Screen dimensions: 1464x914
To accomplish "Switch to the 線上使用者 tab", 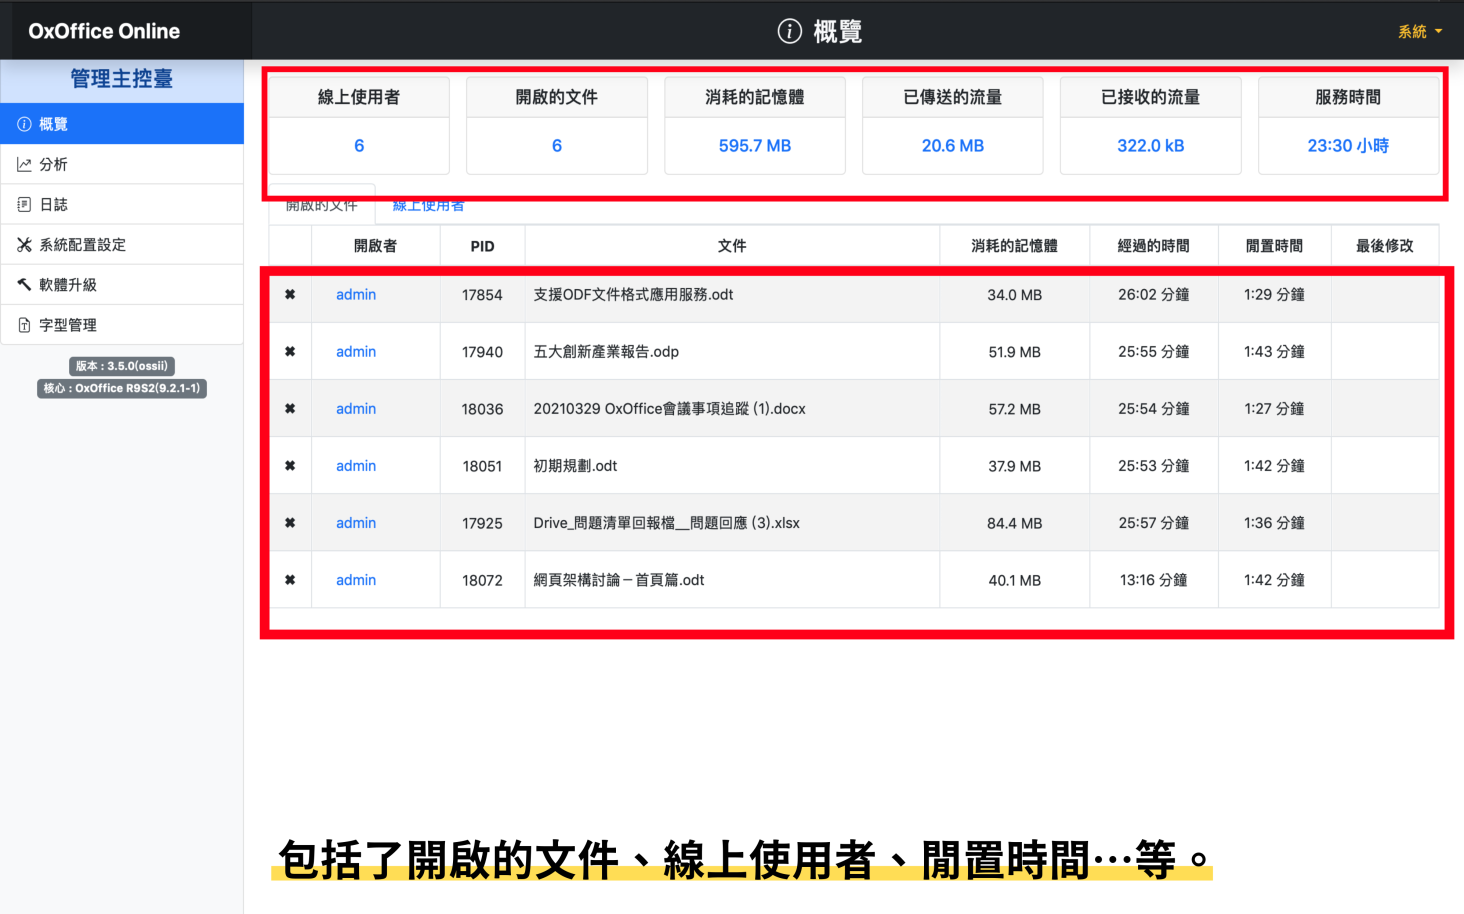I will point(428,206).
